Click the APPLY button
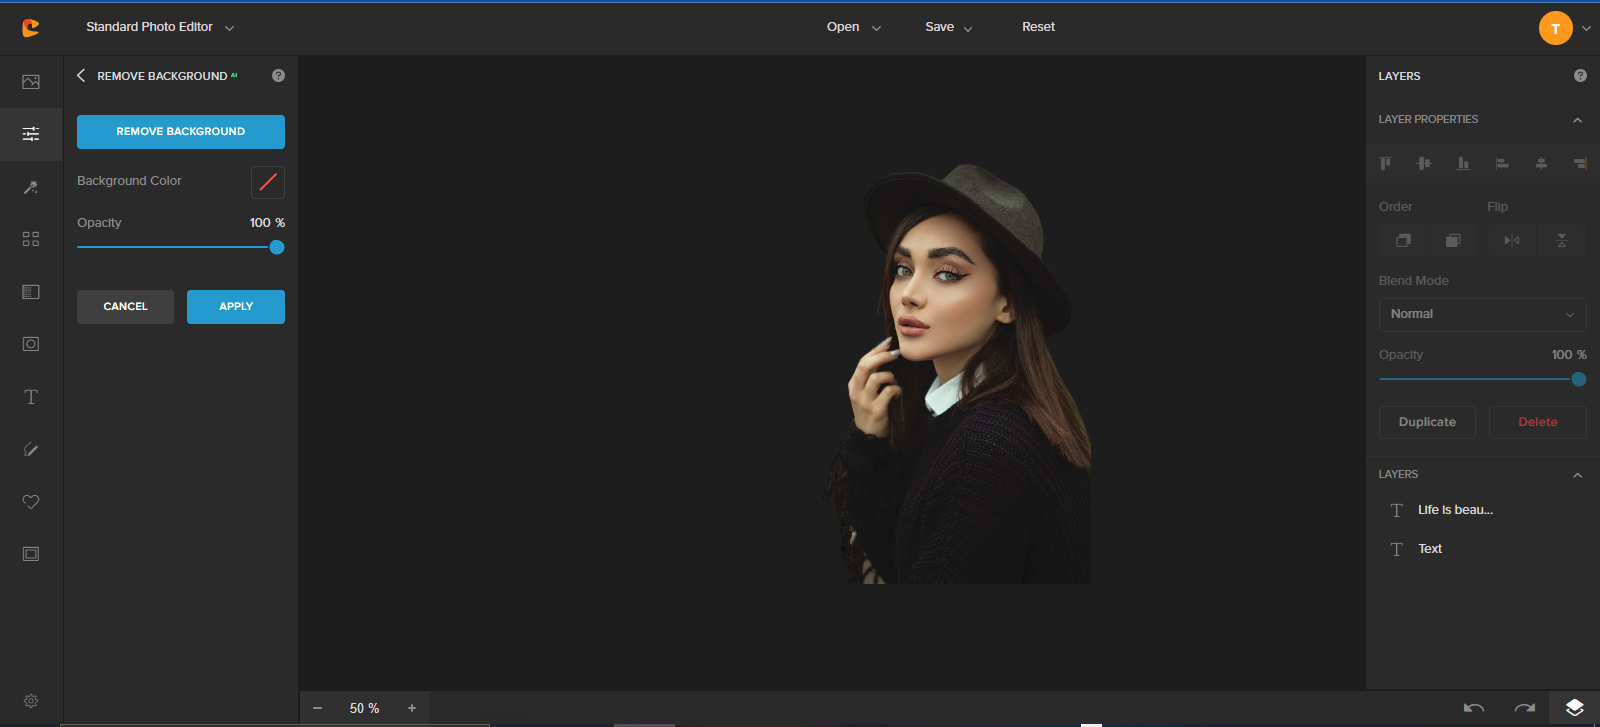This screenshot has height=727, width=1600. coord(236,307)
